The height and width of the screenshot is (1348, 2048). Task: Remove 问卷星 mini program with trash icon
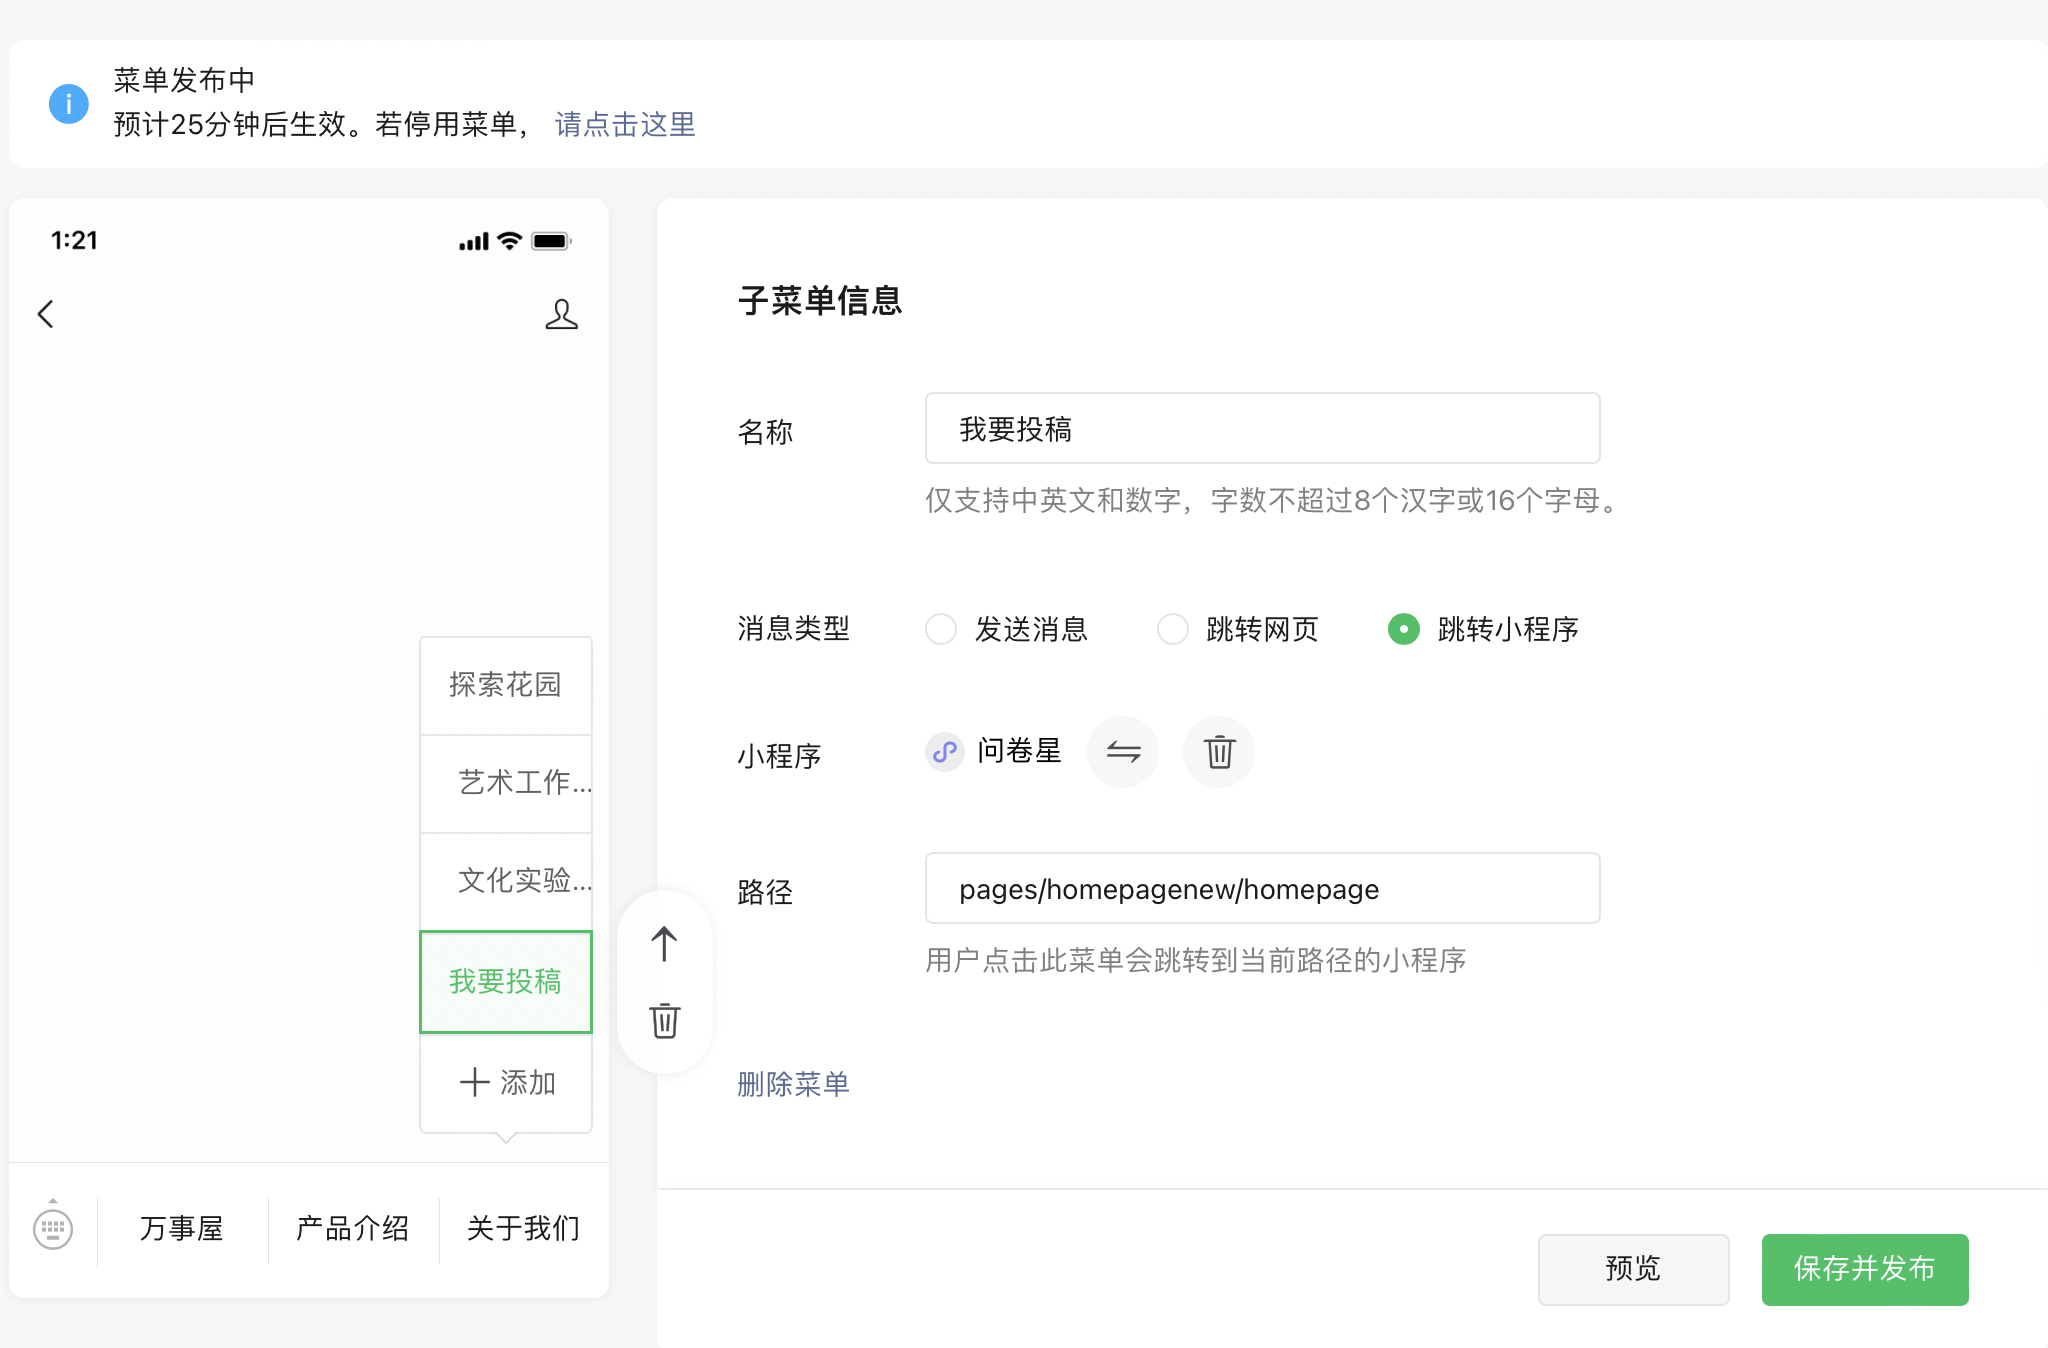pos(1218,752)
